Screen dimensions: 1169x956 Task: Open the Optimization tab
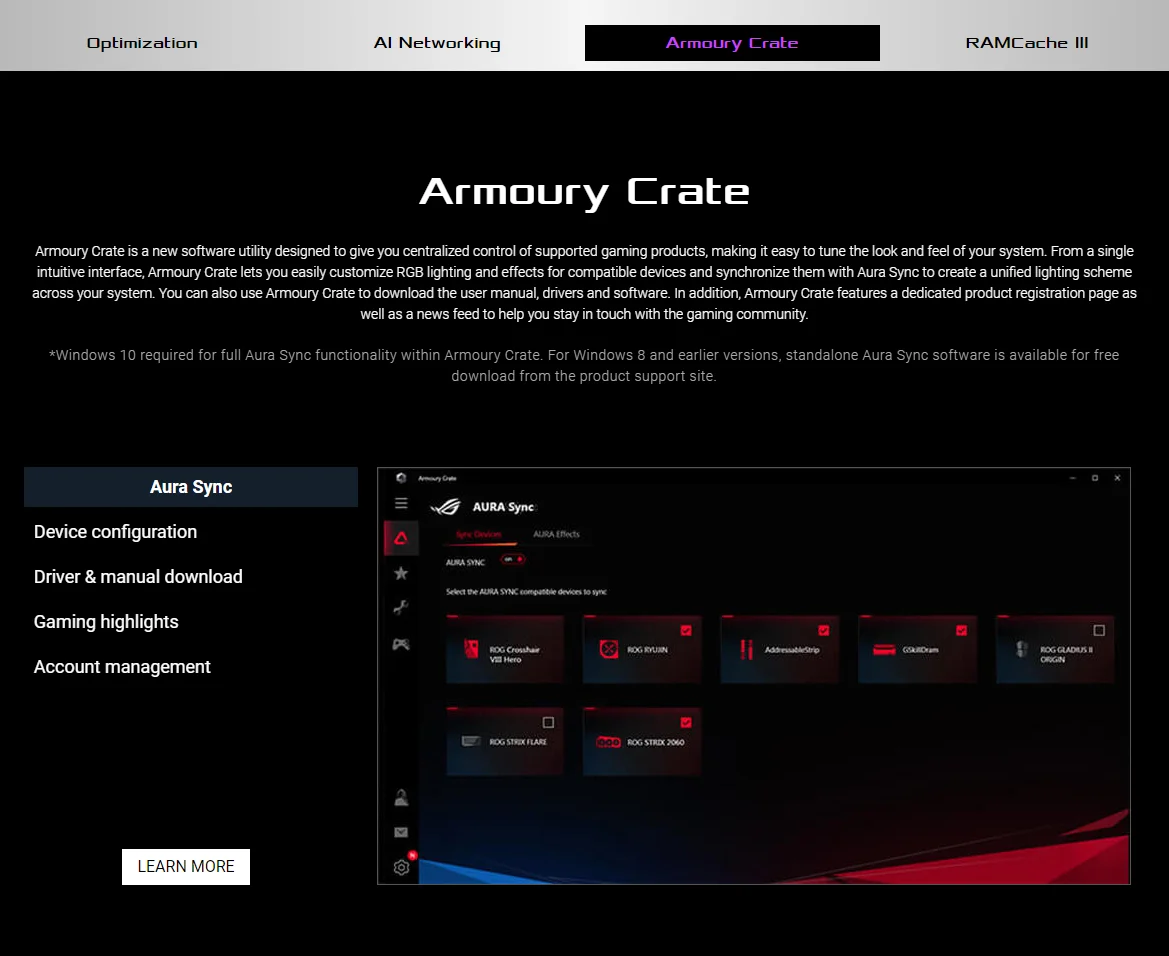click(142, 43)
